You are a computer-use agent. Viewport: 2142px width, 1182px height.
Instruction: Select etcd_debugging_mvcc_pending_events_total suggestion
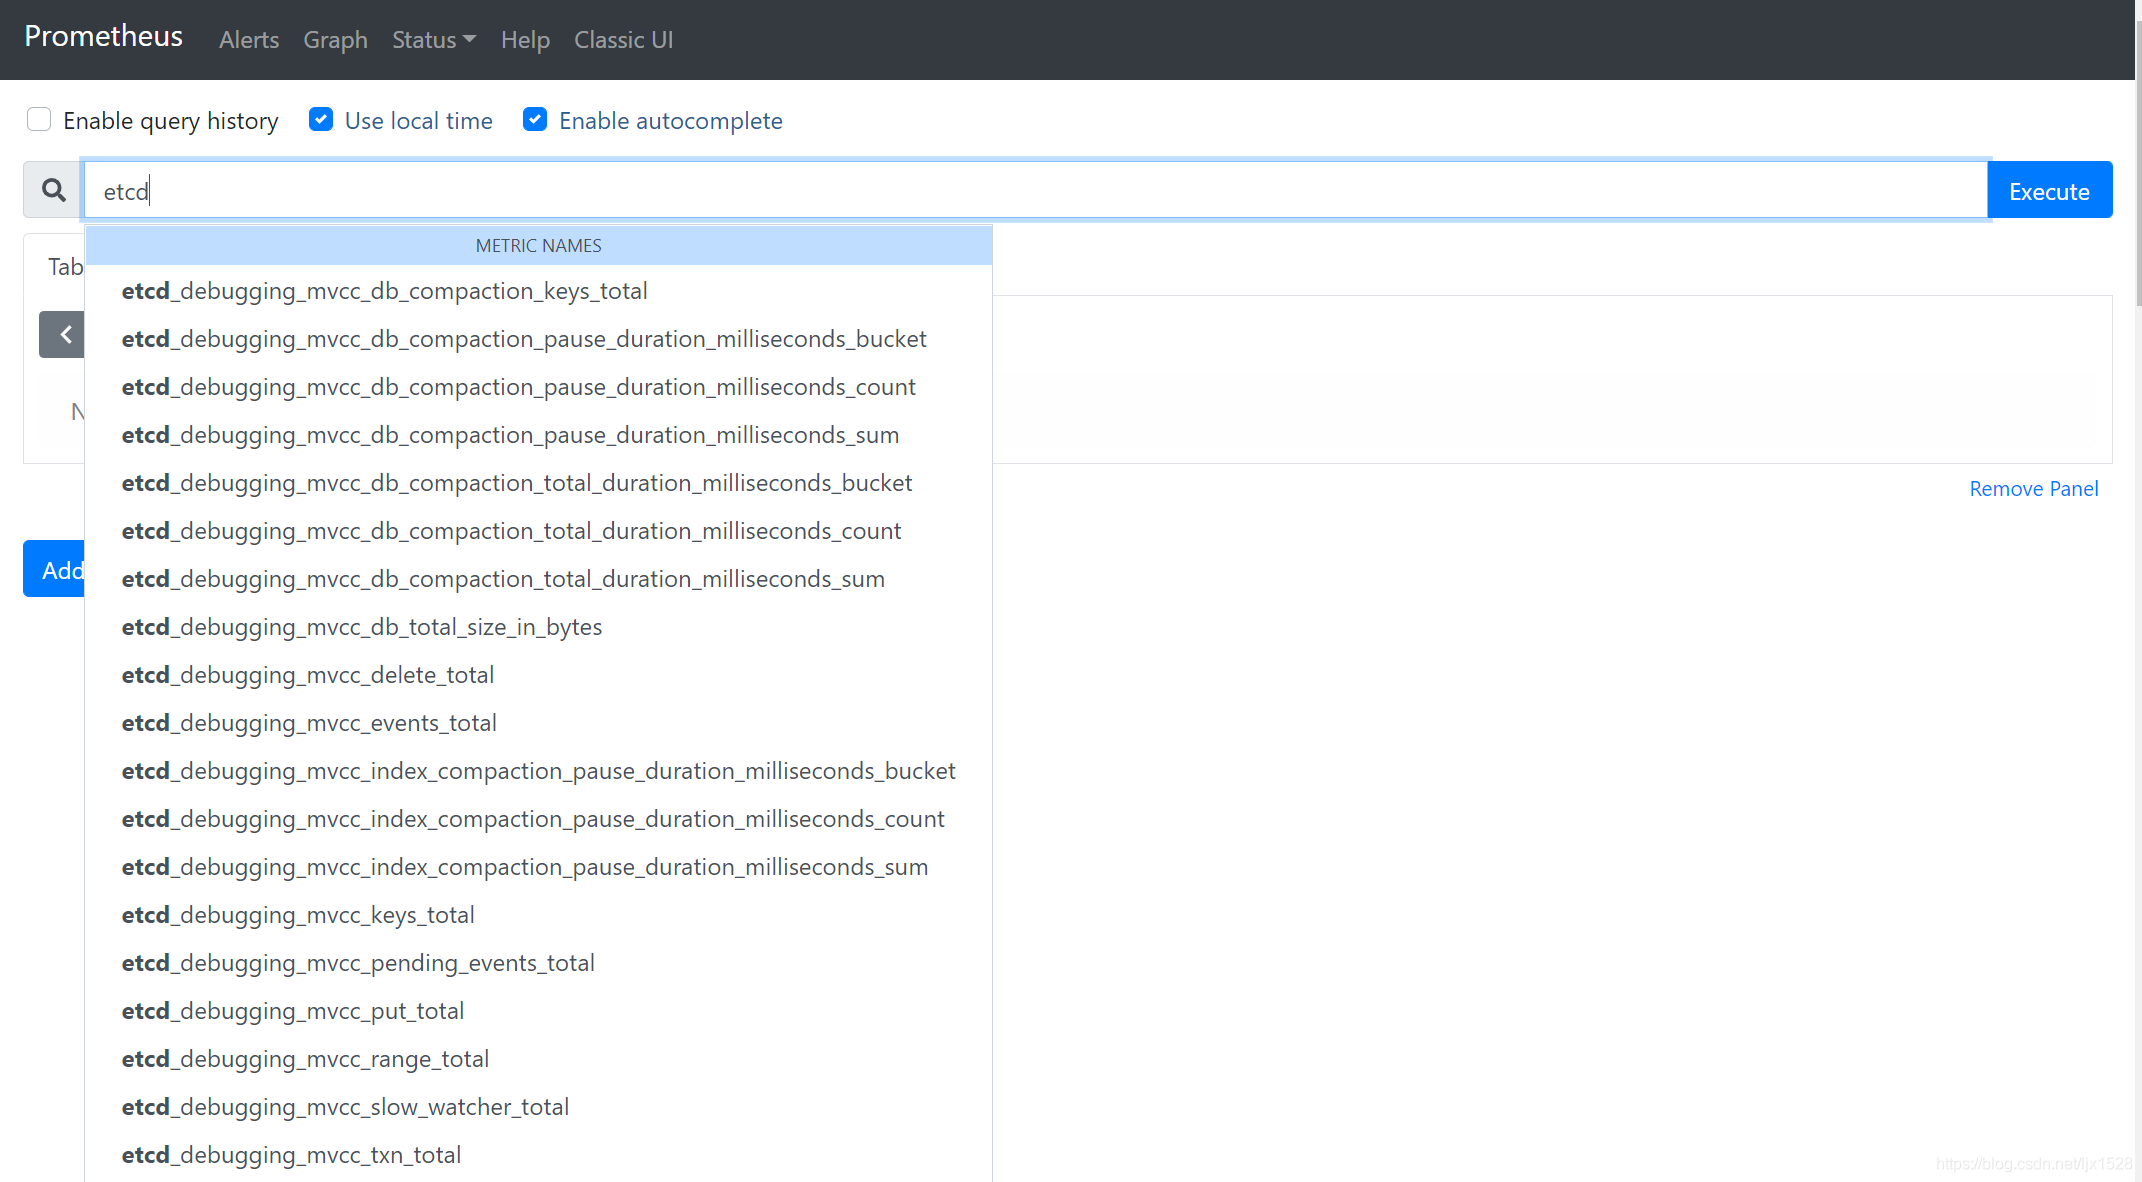point(539,963)
